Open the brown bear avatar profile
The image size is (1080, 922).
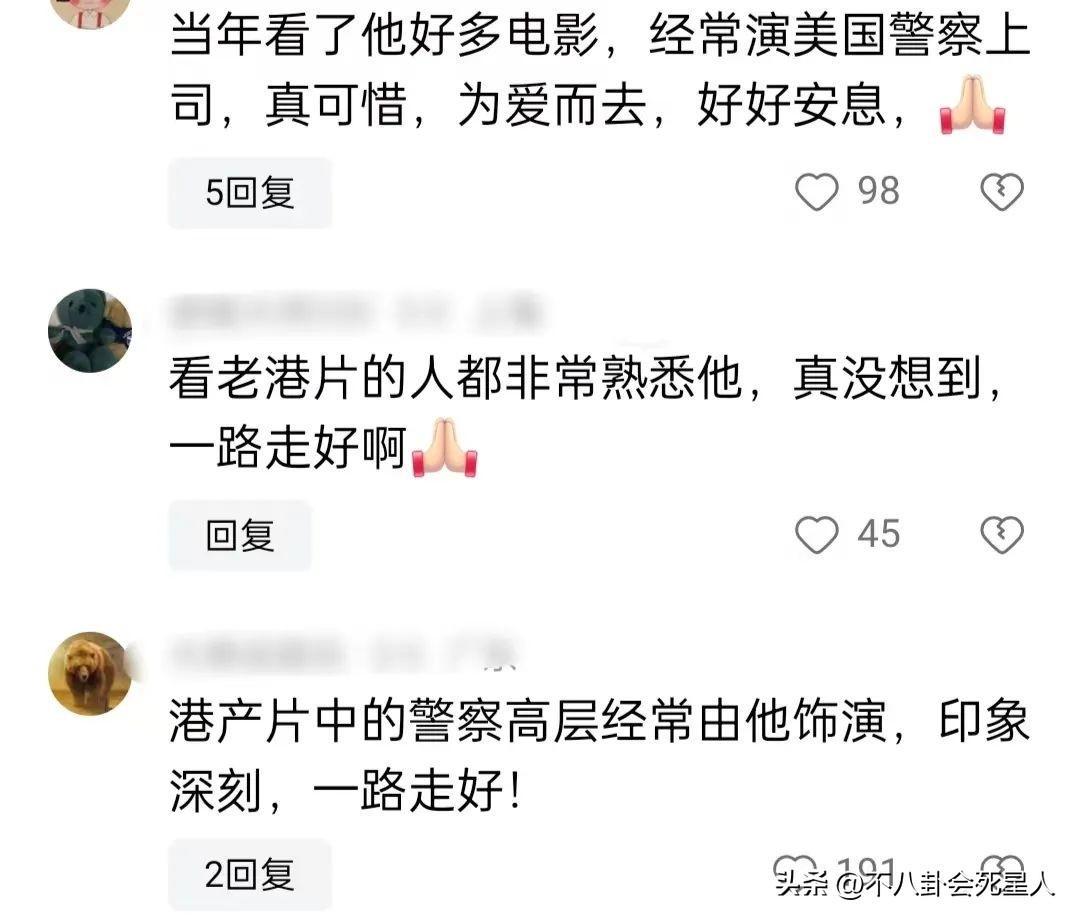click(90, 673)
